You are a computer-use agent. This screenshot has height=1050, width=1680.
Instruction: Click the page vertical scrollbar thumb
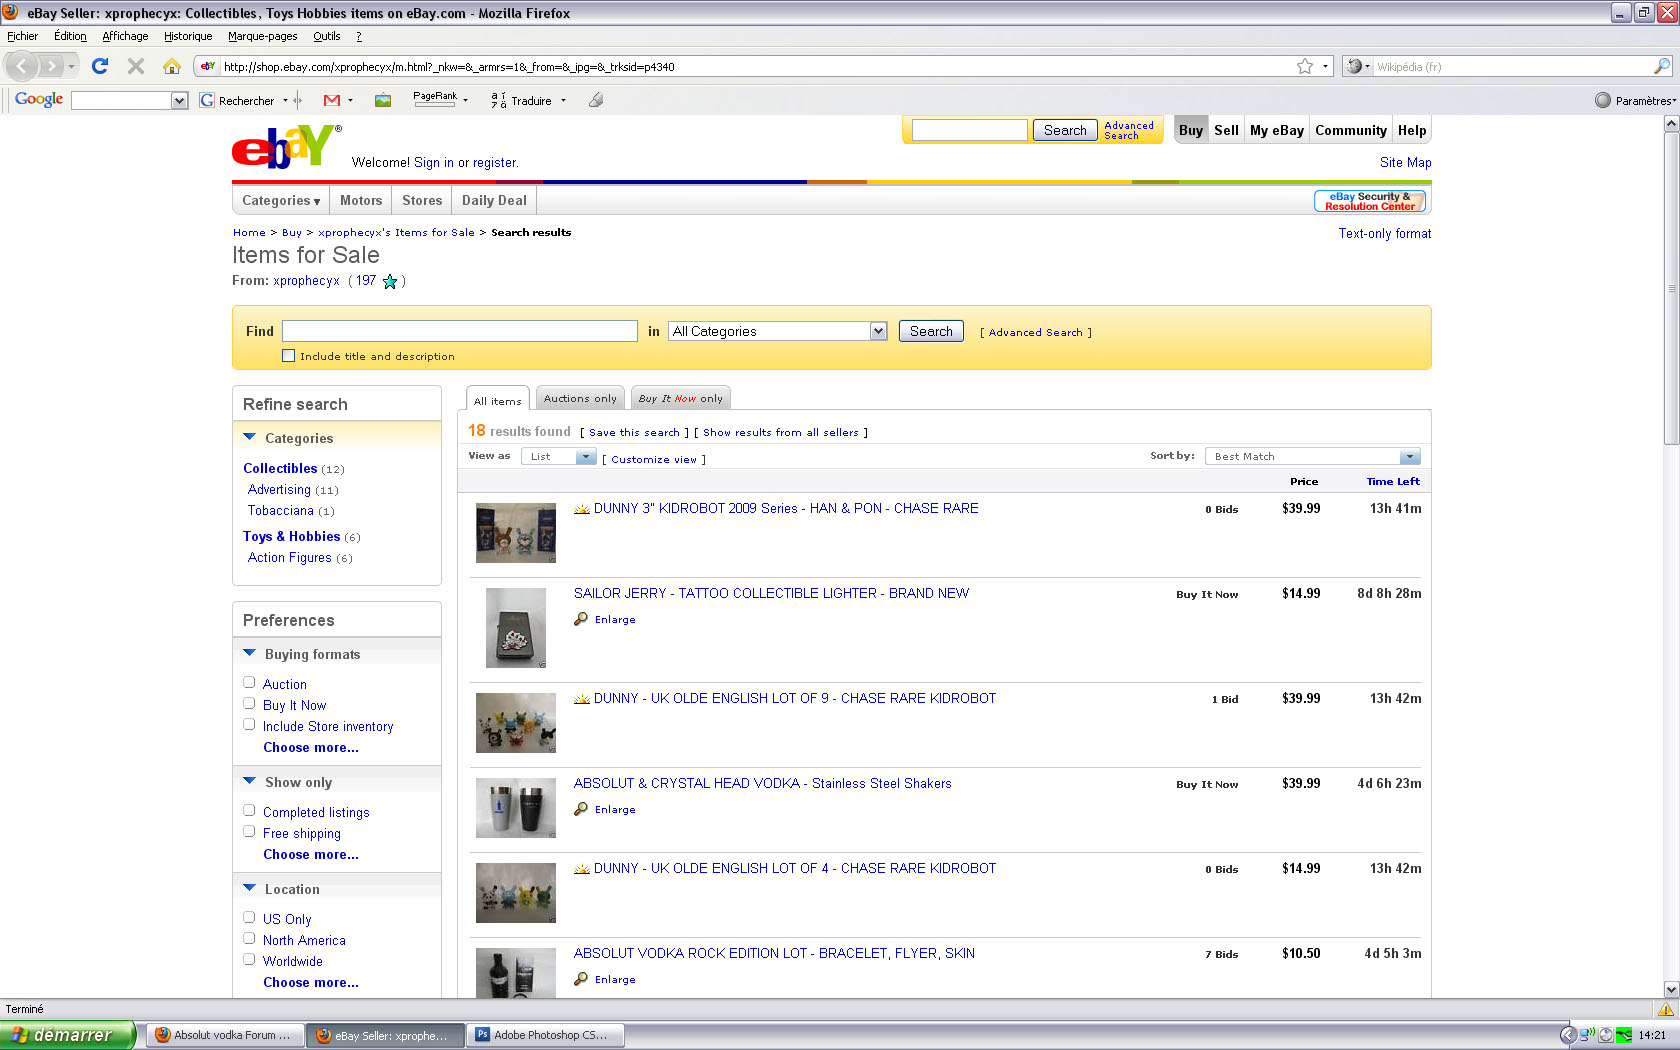(x=1671, y=289)
